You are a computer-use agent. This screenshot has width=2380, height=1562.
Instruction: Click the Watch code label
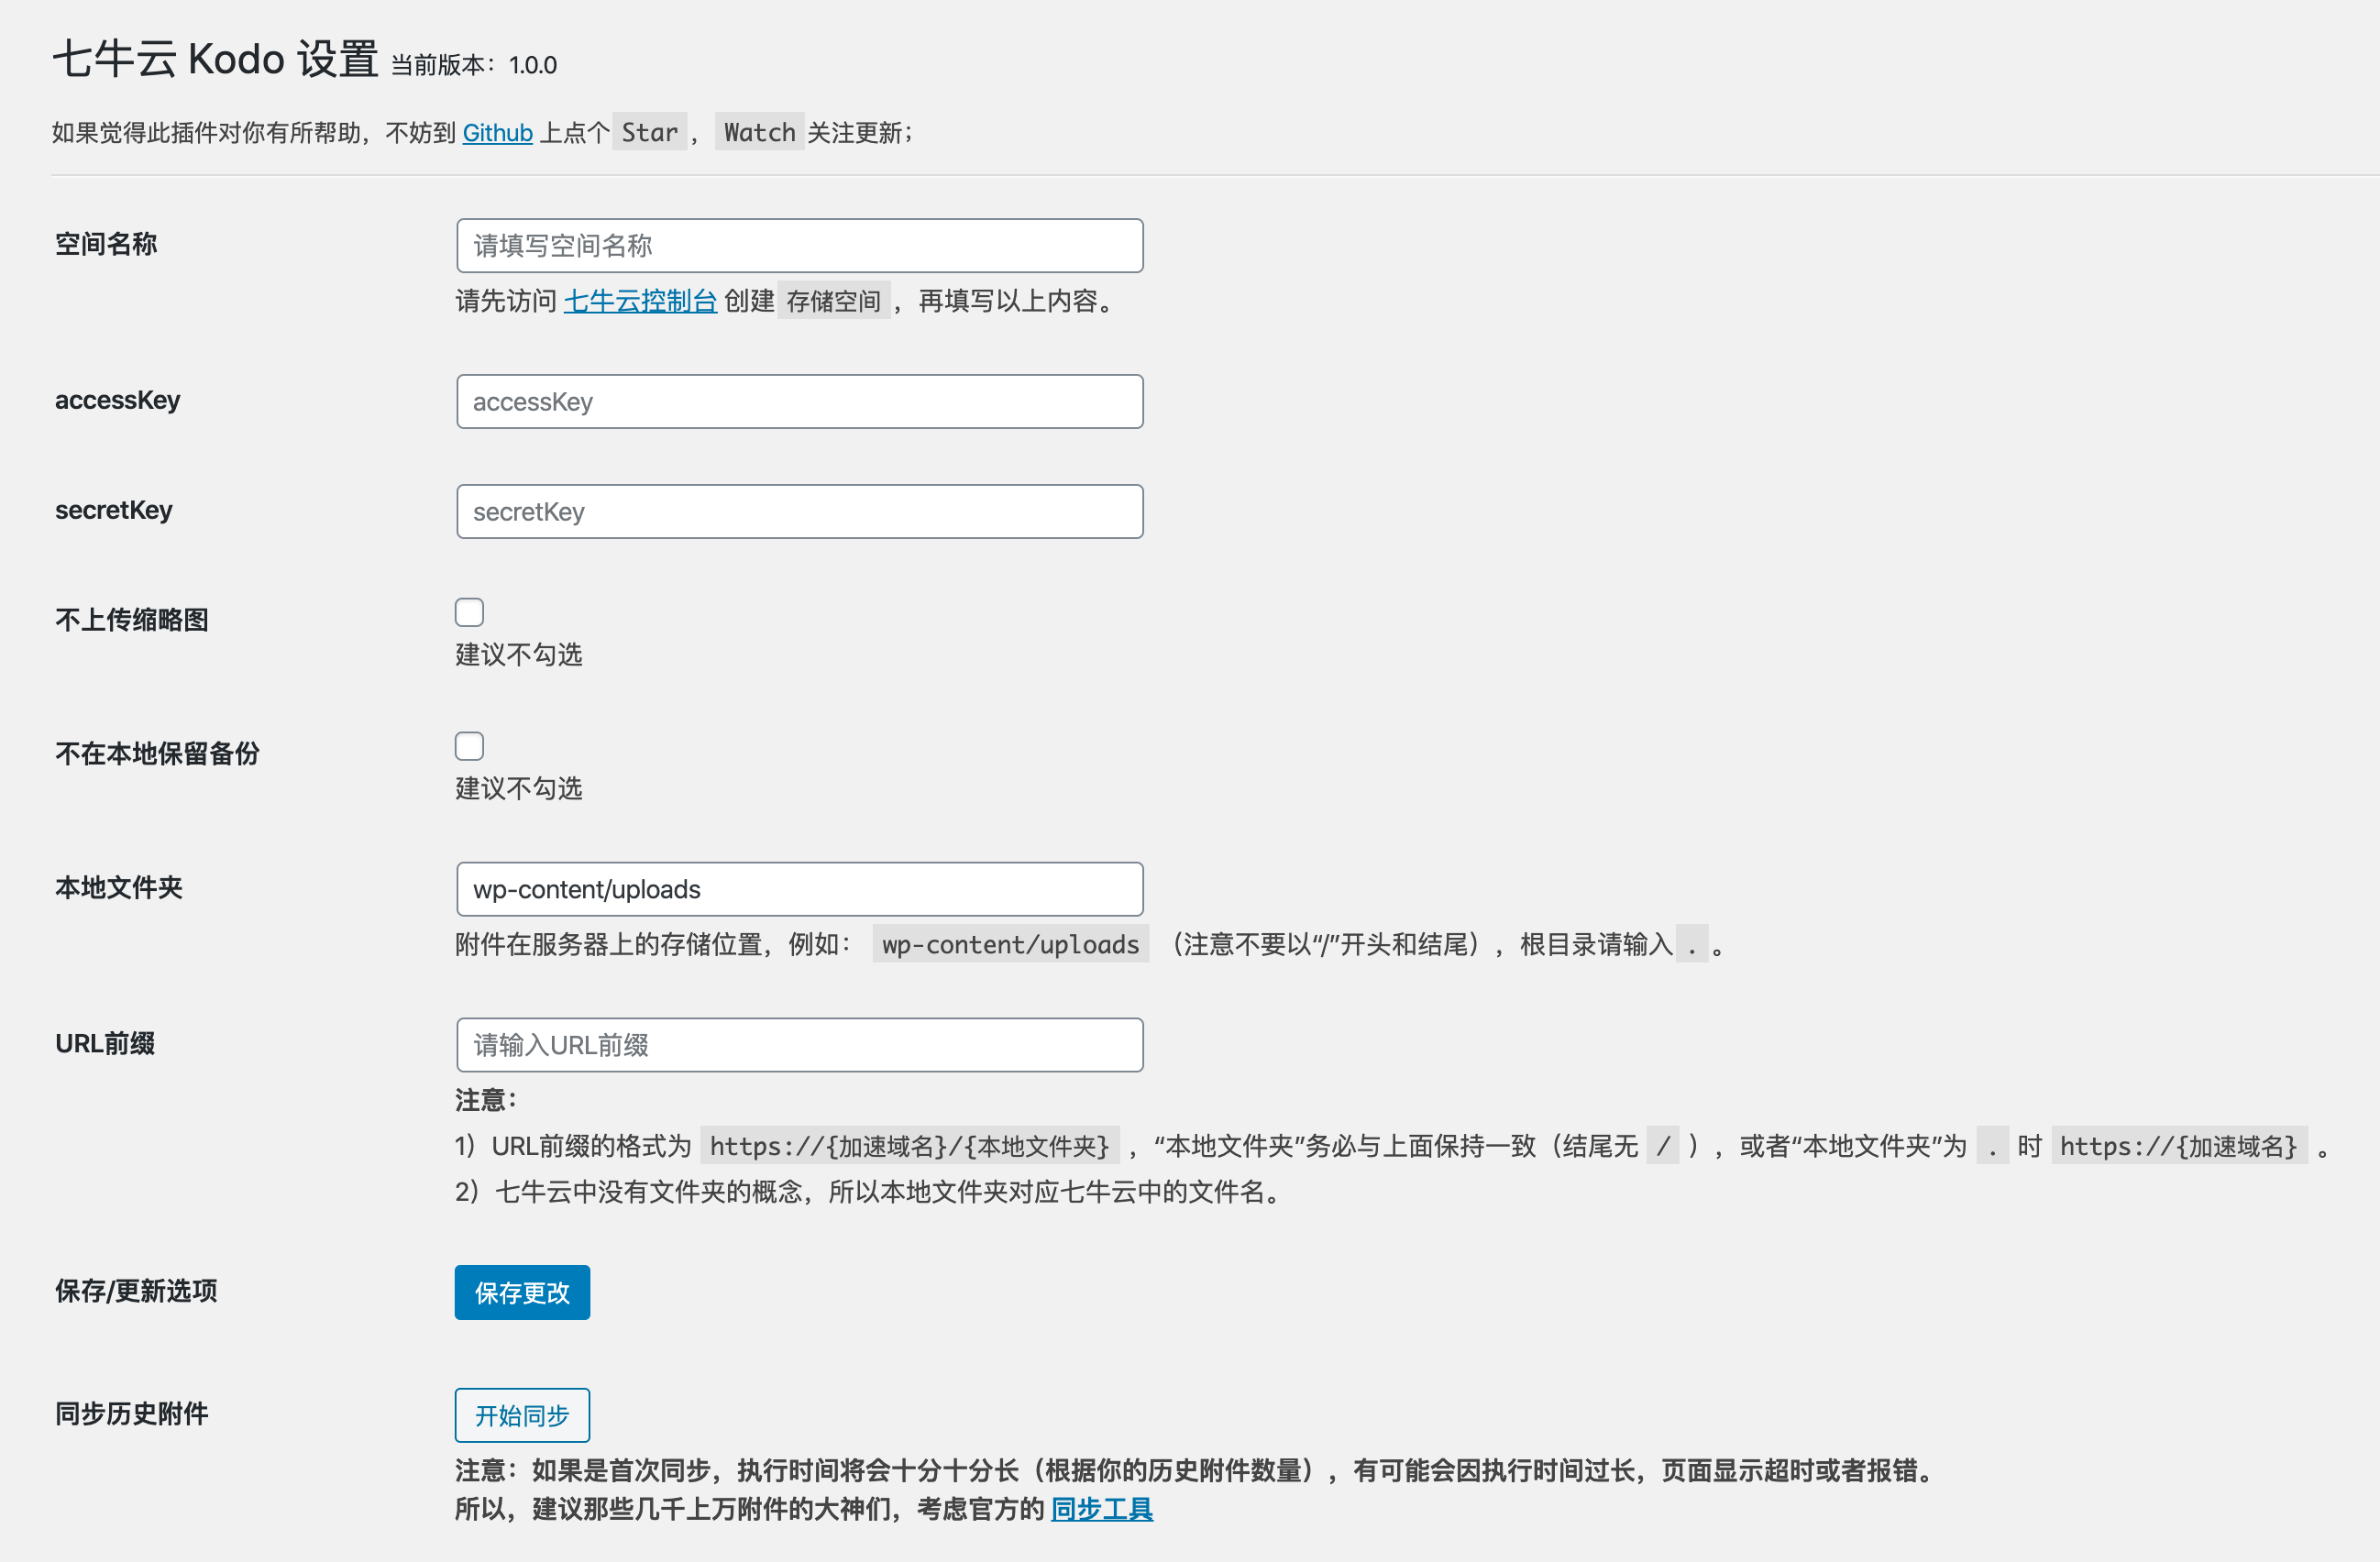[759, 132]
